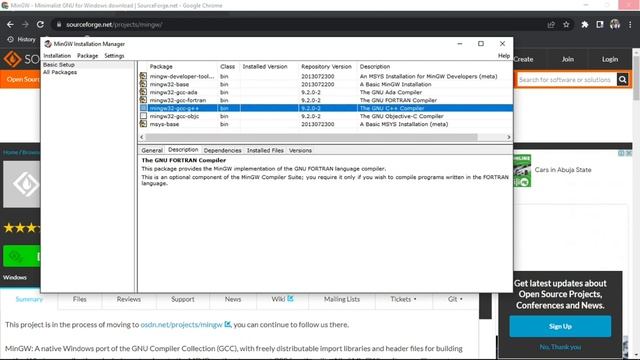View site information padlock icon
Viewport: 640px width, 360px height.
(59, 24)
